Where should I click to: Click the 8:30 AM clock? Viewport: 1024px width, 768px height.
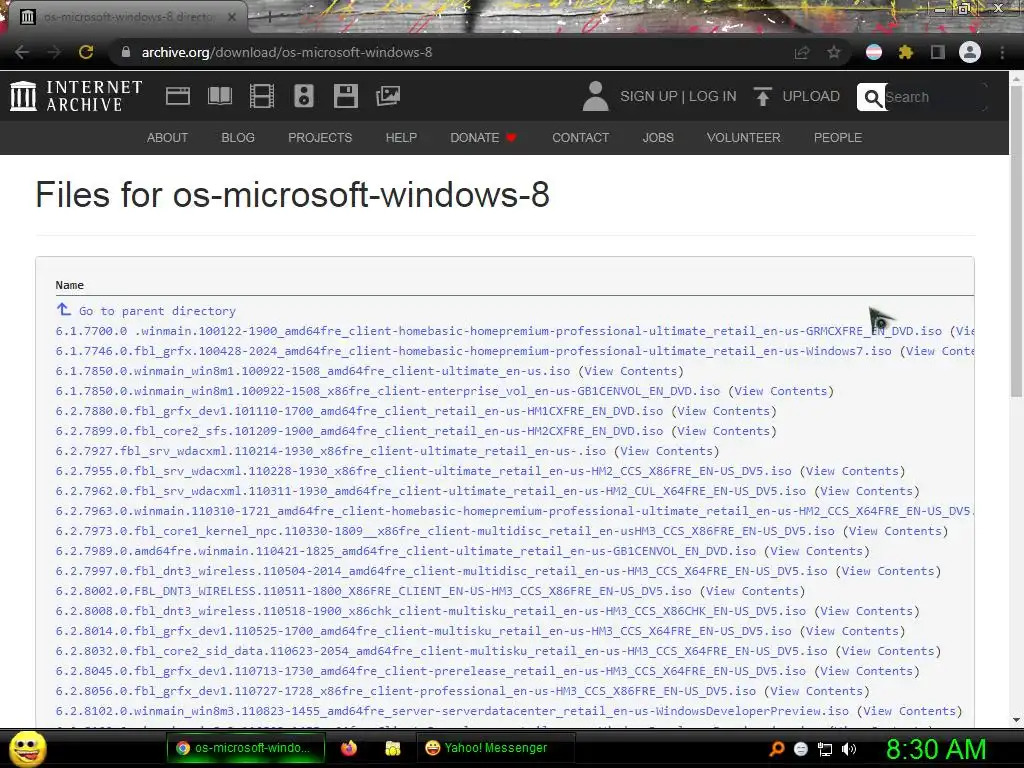(x=936, y=749)
